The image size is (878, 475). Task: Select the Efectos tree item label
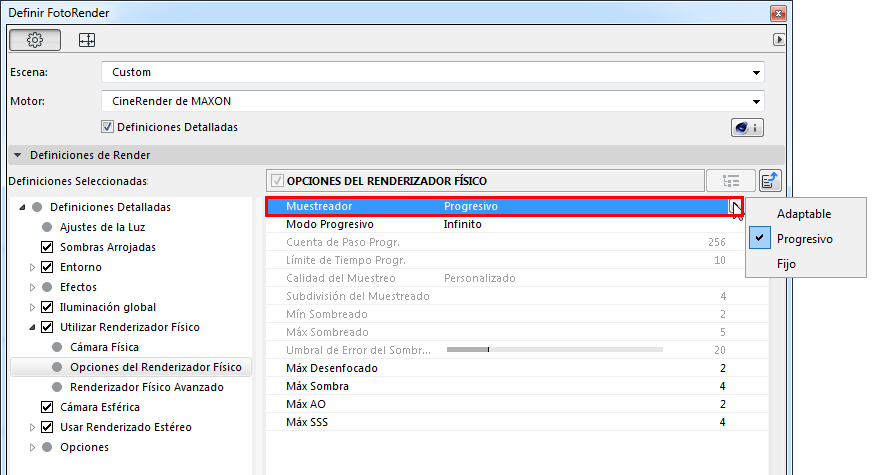coord(78,287)
